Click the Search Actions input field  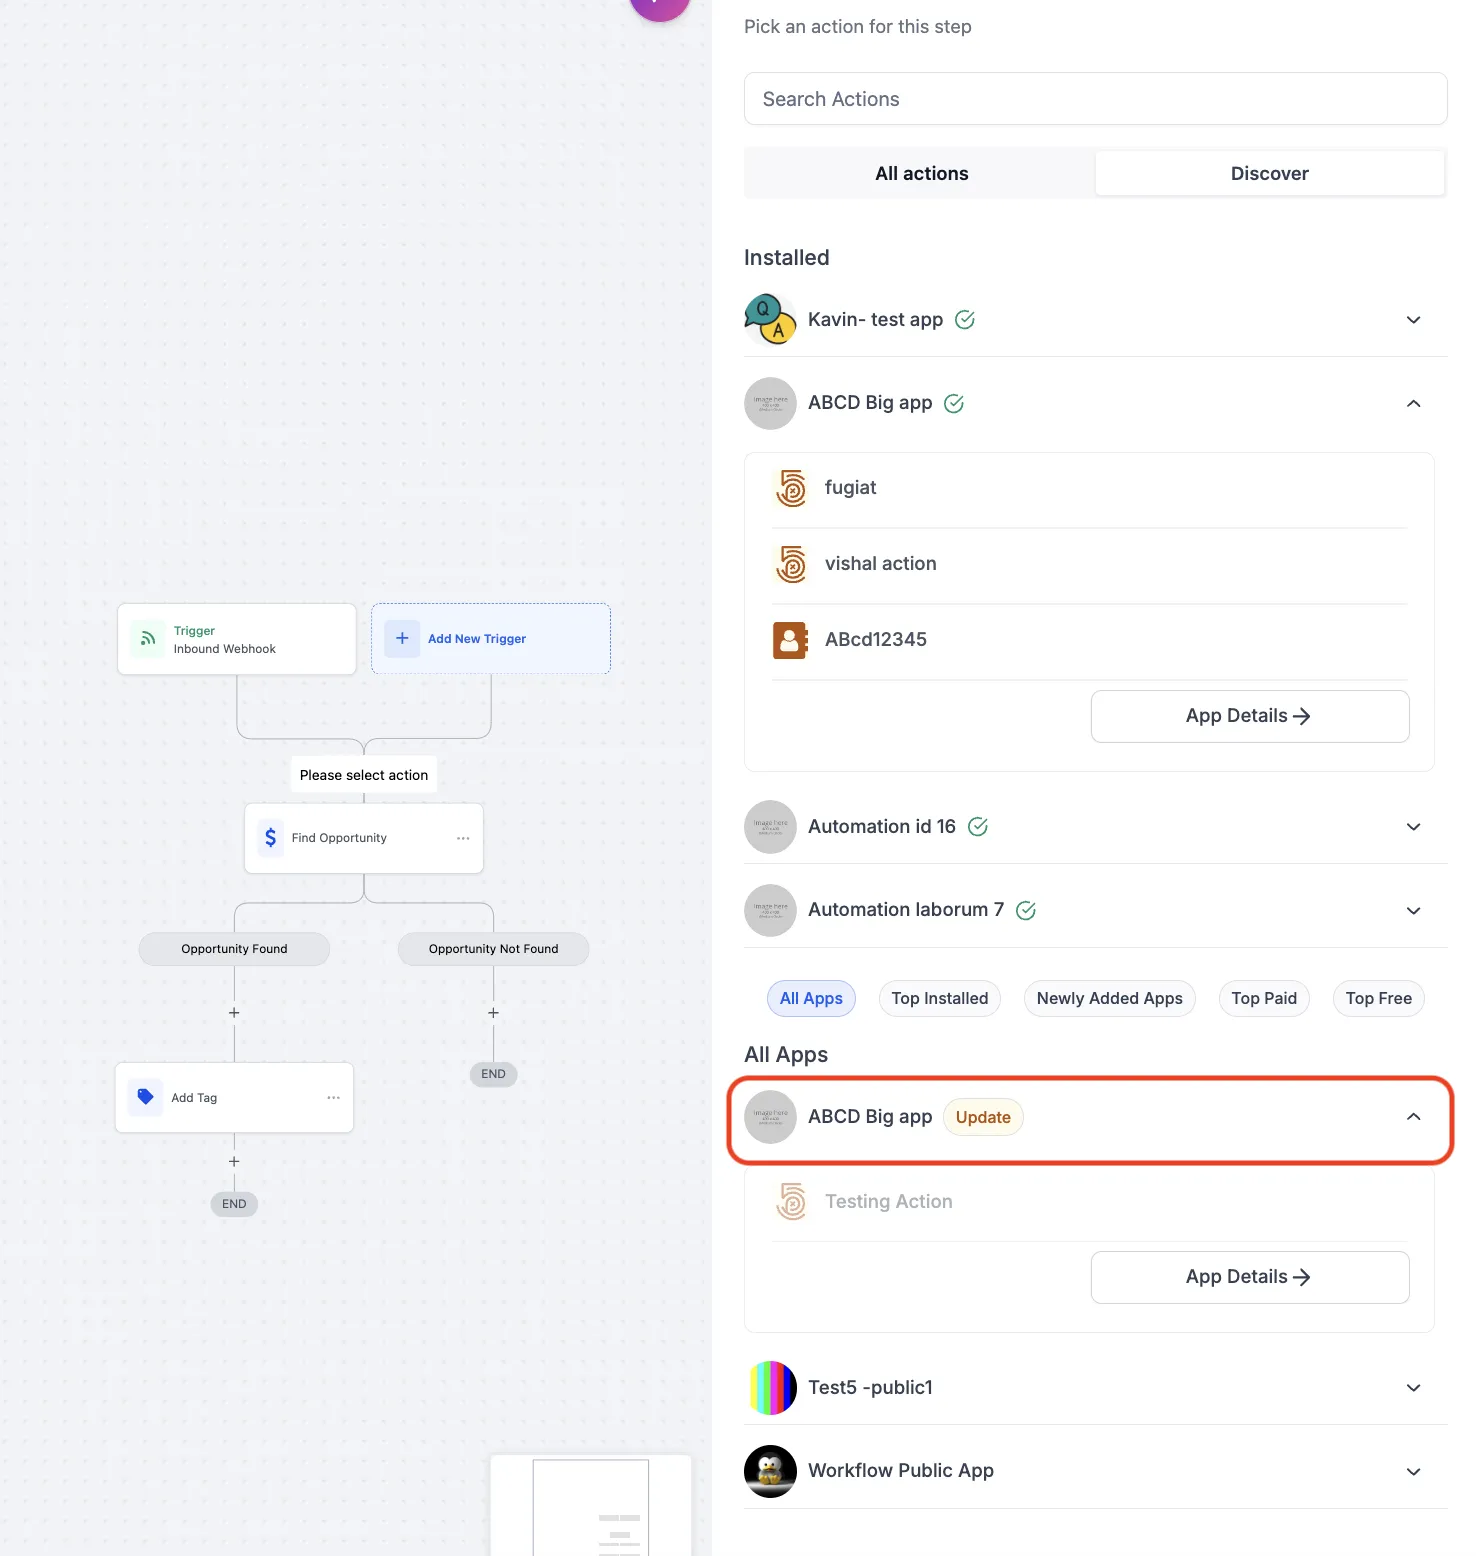1096,99
